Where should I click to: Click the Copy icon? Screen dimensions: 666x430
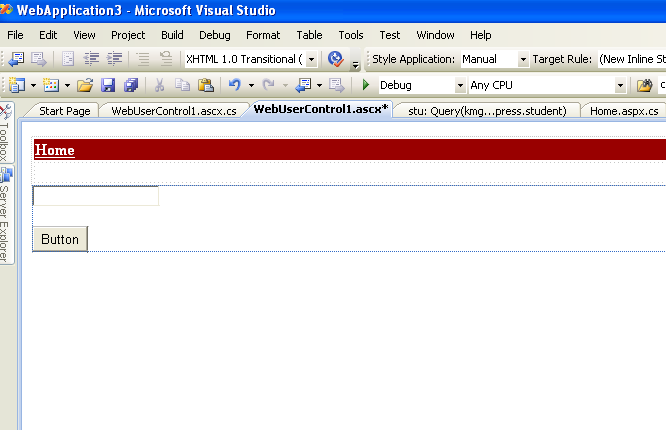[183, 85]
